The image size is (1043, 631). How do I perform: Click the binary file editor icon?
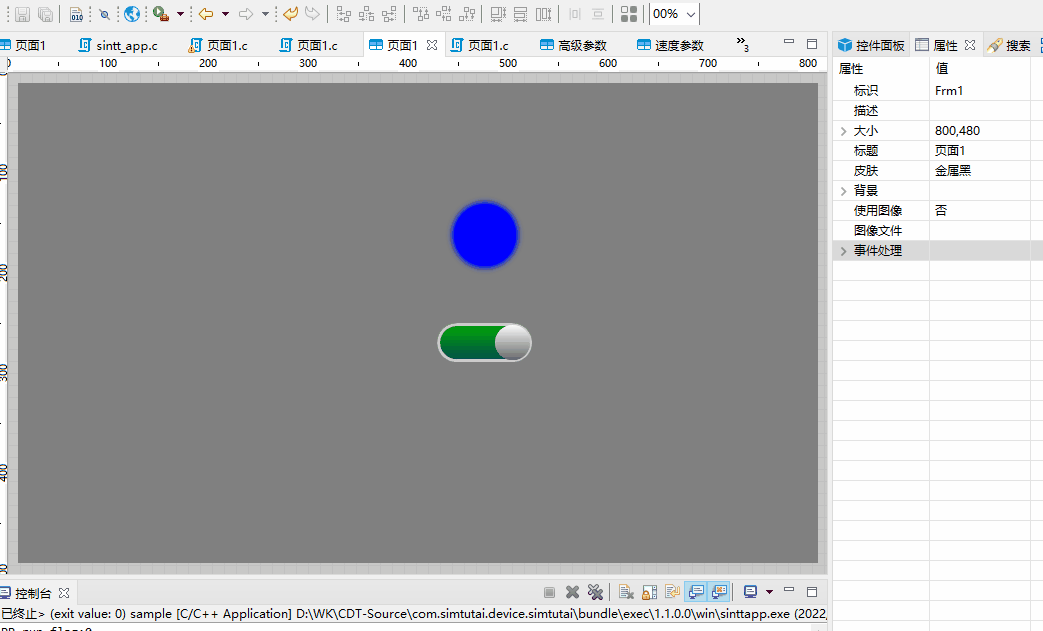click(77, 13)
